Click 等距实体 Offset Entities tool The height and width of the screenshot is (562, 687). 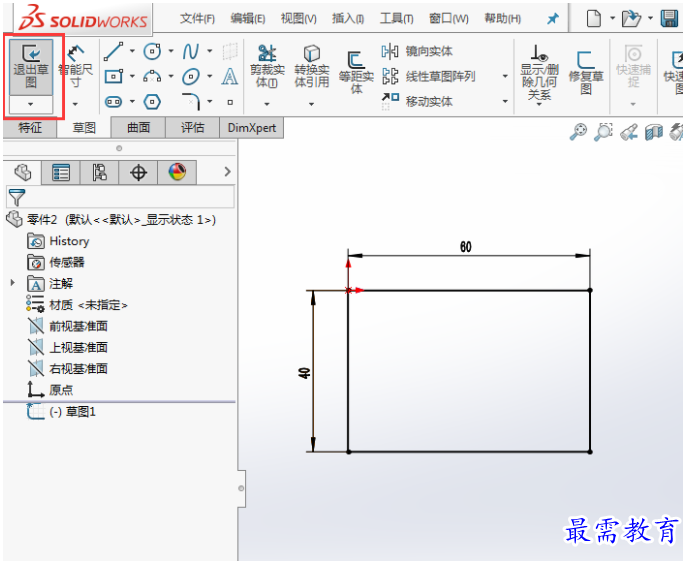[356, 72]
